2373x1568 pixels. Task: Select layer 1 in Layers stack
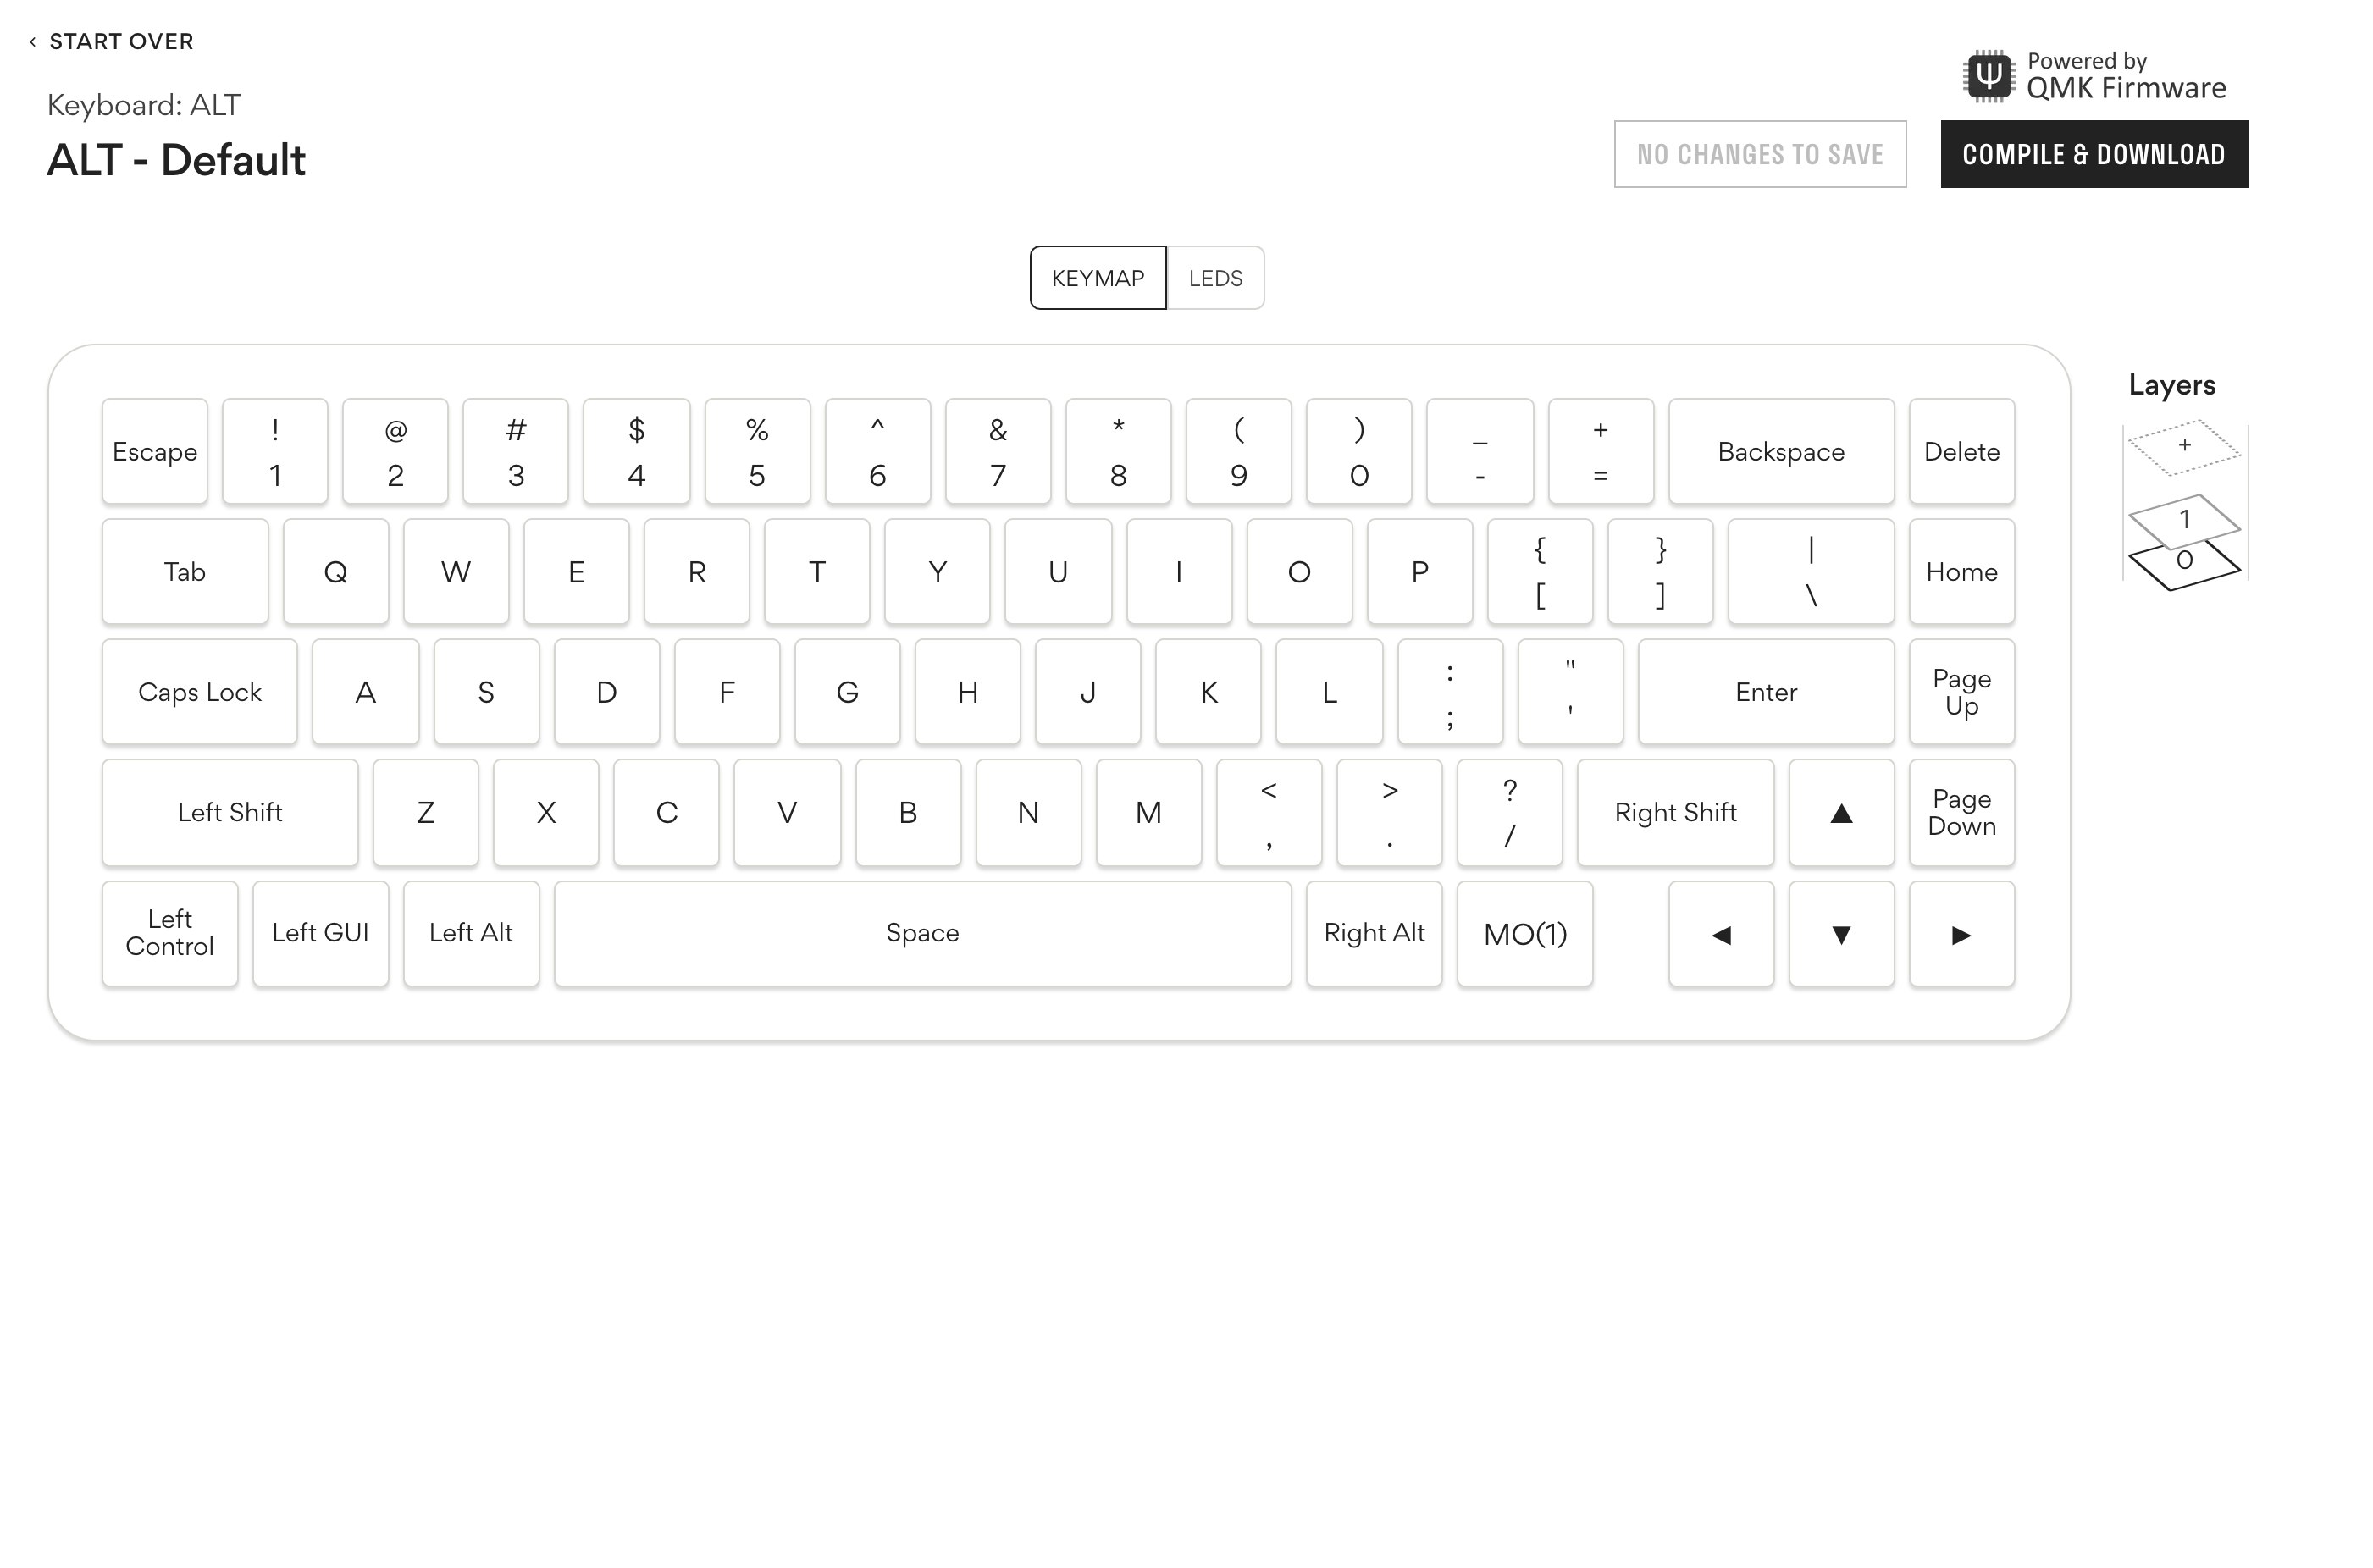click(x=2184, y=519)
